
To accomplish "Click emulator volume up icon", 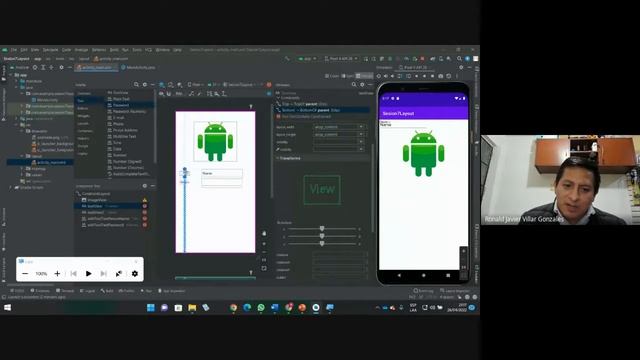I will click(x=386, y=76).
